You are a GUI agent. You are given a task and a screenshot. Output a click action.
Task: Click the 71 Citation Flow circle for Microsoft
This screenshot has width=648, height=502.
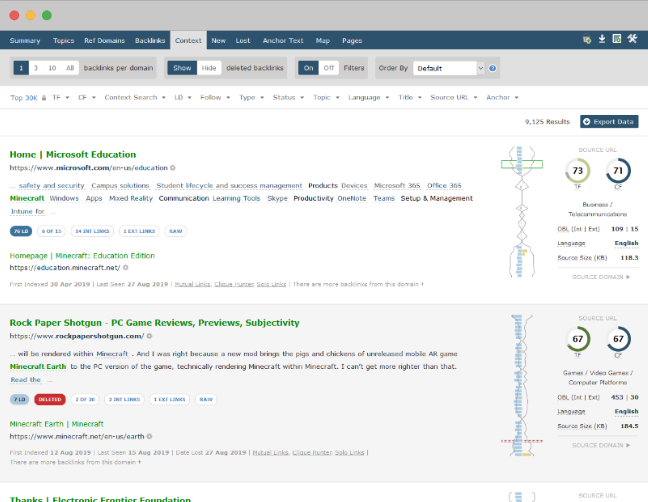pos(618,171)
